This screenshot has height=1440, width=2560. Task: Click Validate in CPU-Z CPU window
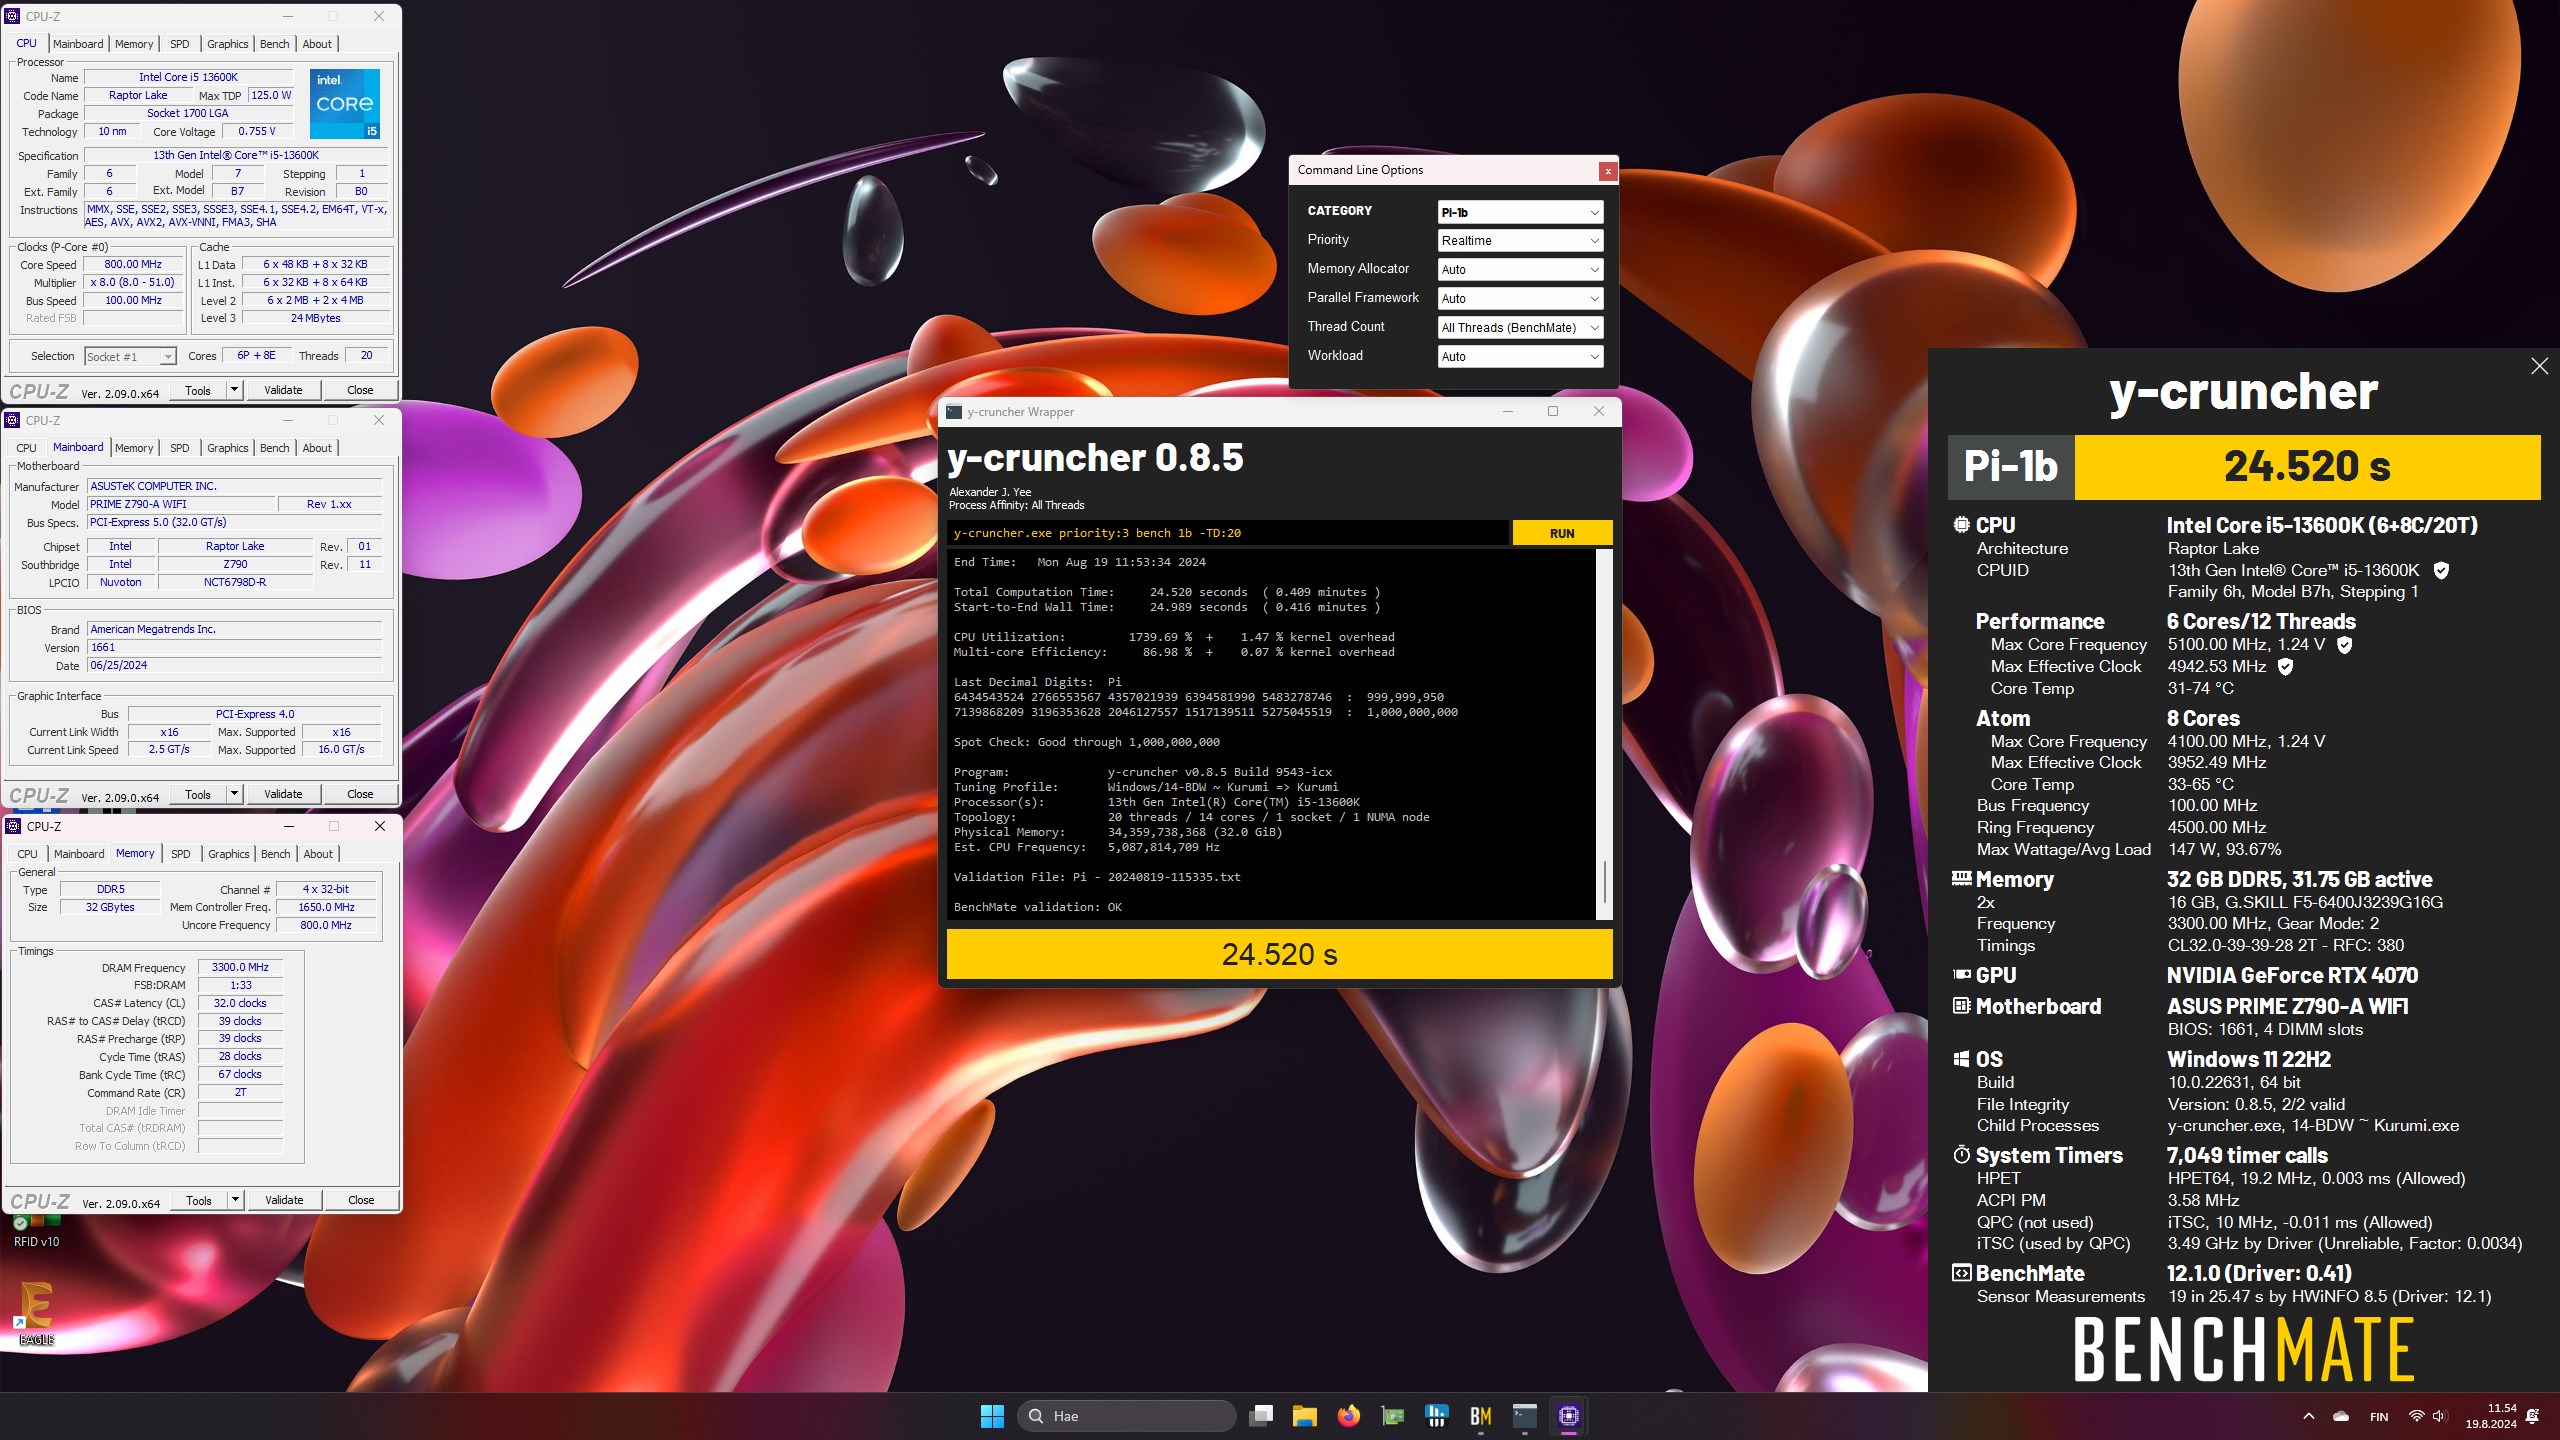pos(283,390)
